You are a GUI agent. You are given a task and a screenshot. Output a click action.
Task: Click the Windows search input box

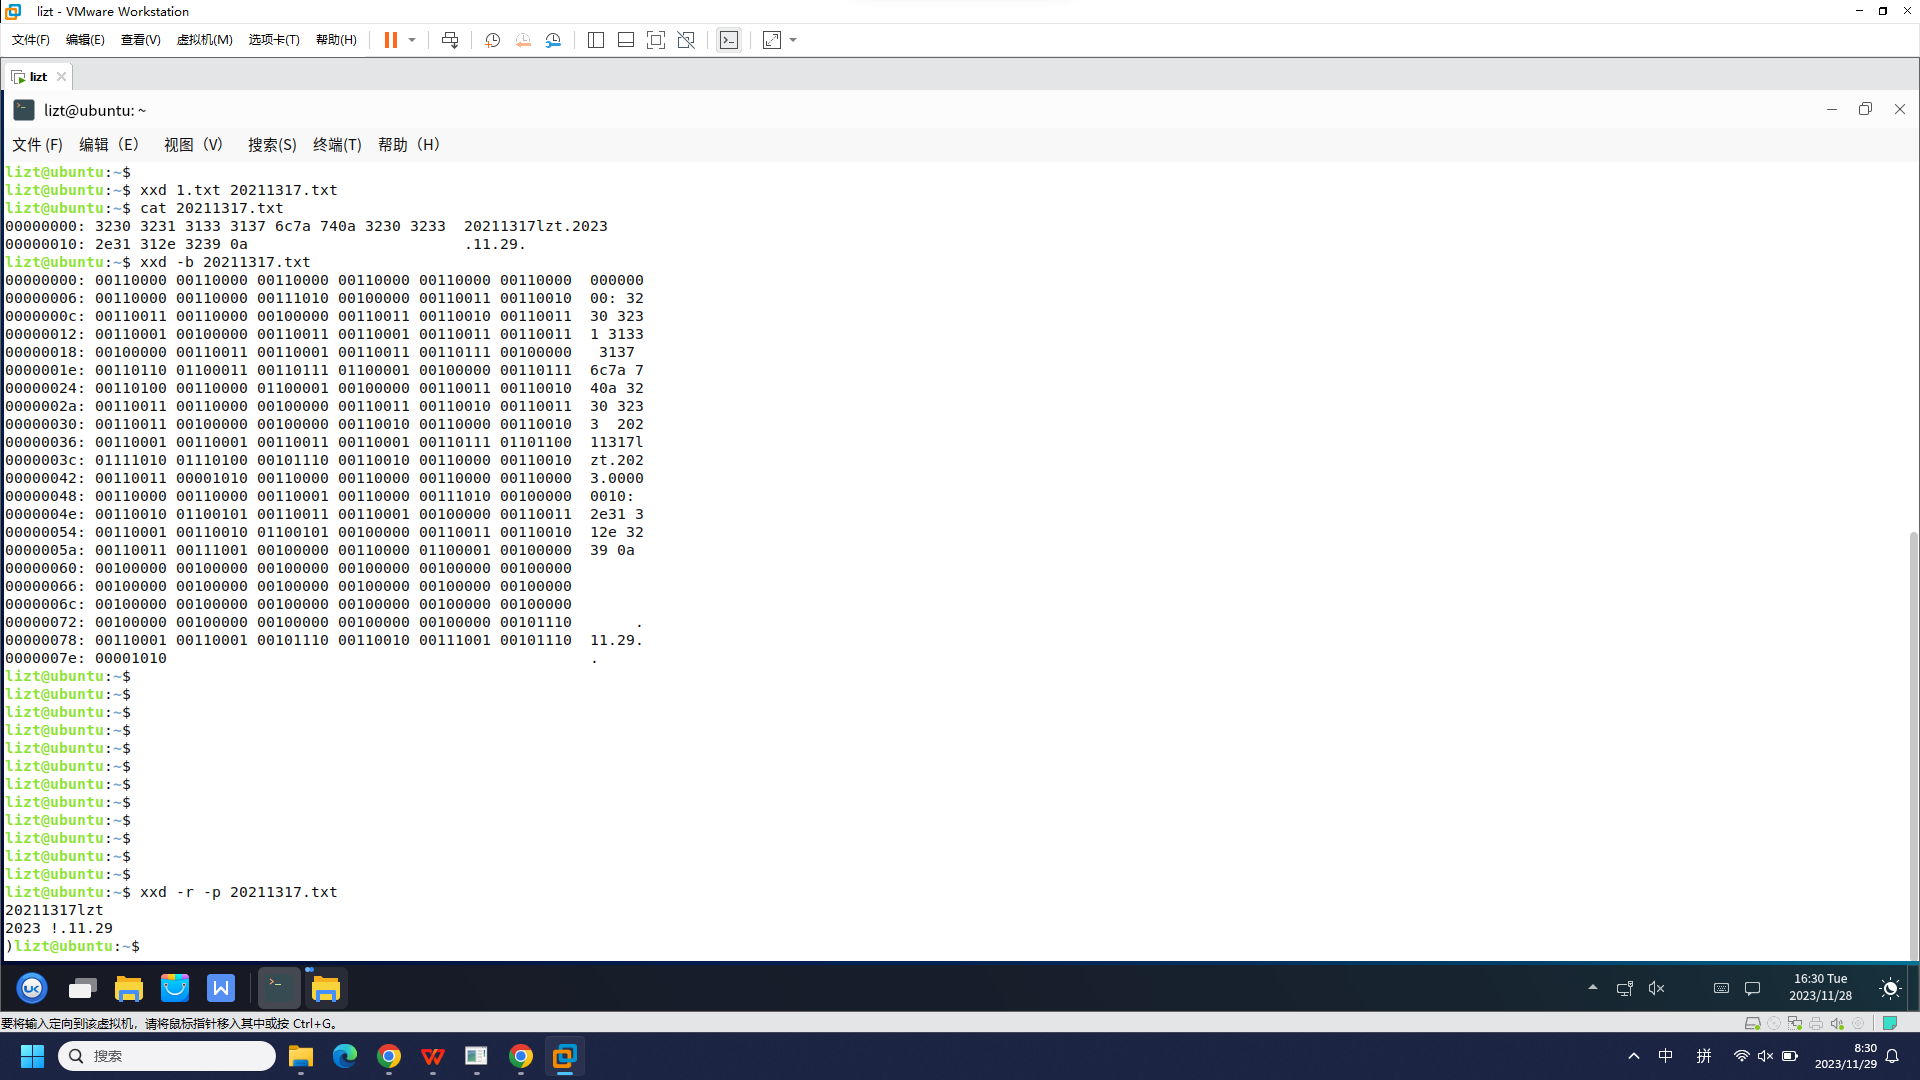pos(167,1056)
